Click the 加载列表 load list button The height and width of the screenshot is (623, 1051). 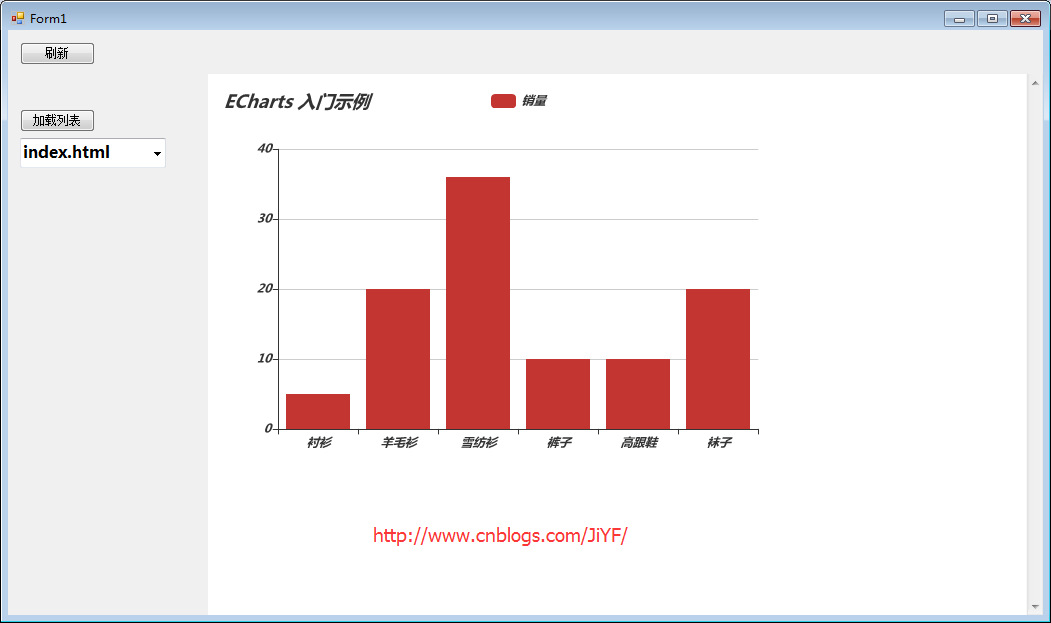tap(57, 121)
